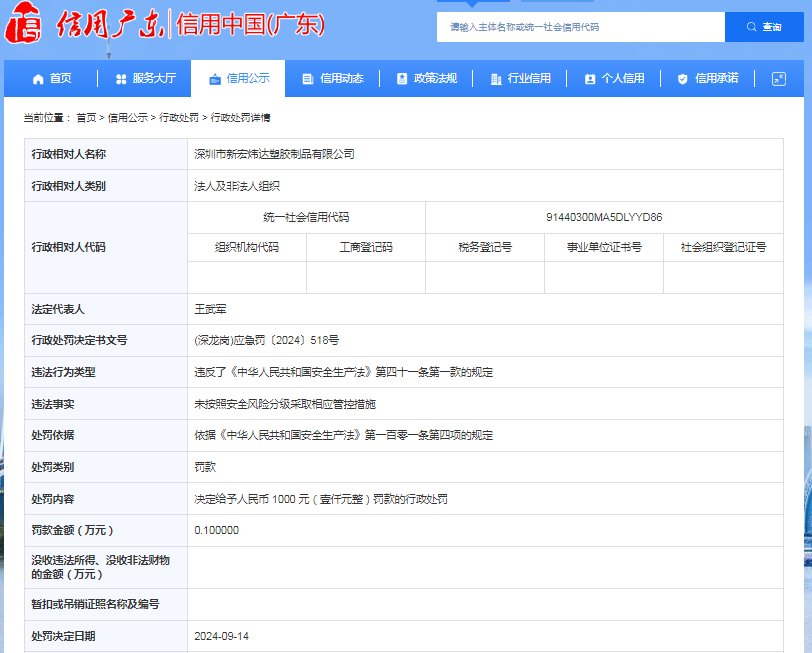Screen dimensions: 812x653
Task: Select company name 深圳市新宏炜达塑胶制品有限公司
Action: (274, 154)
